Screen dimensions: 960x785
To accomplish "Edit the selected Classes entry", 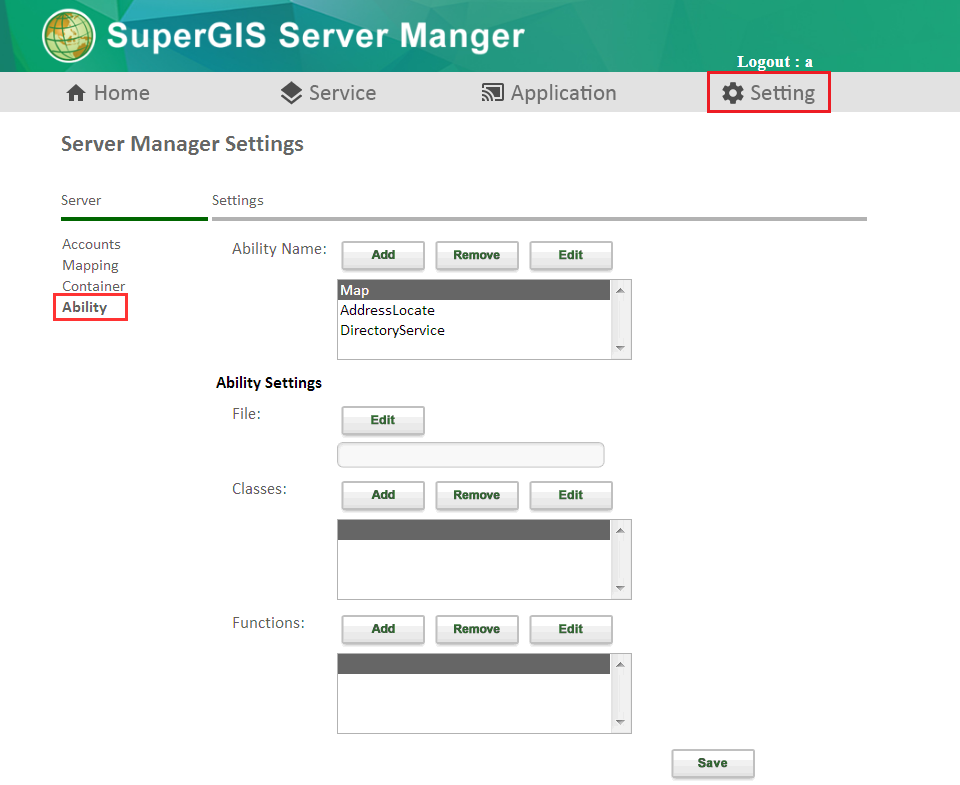I will tap(571, 495).
